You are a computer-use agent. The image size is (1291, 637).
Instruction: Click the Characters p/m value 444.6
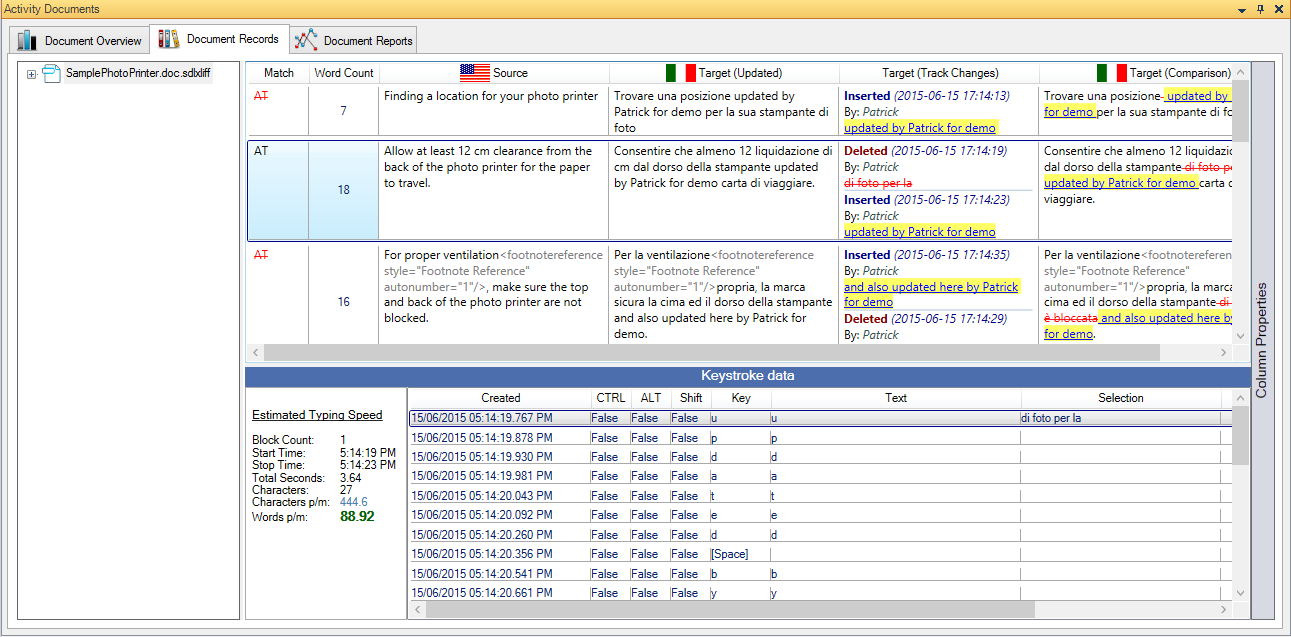coord(354,502)
